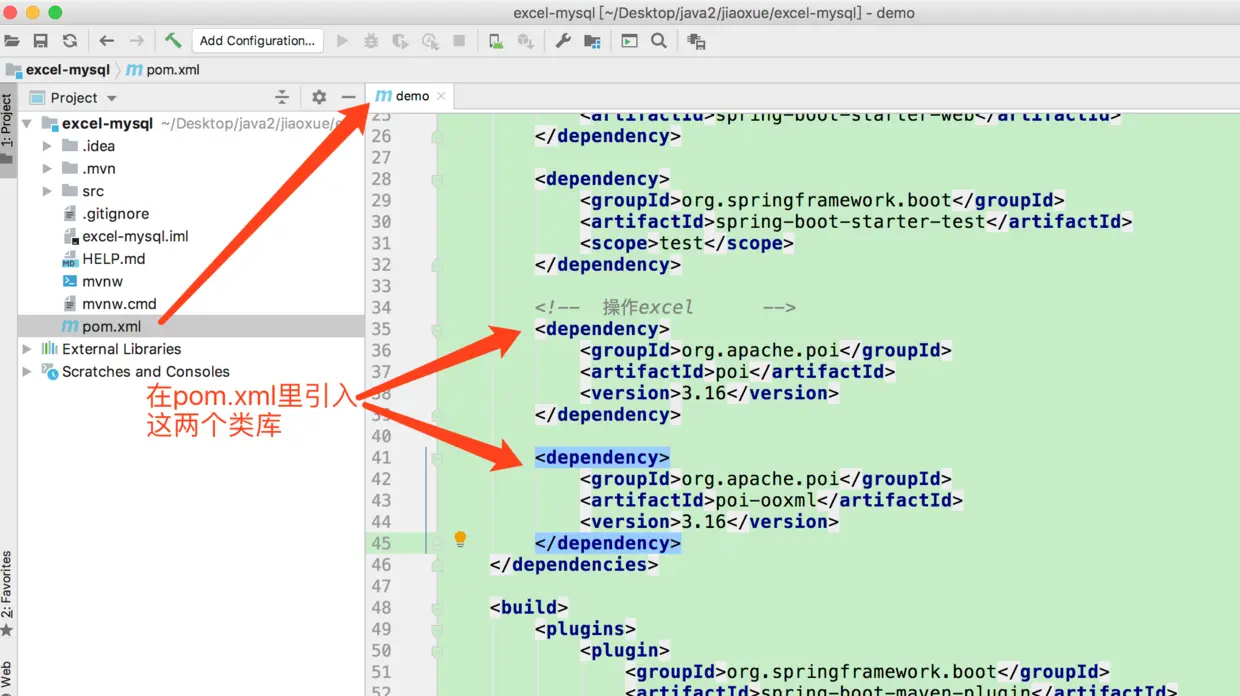The image size is (1240, 696).
Task: Close the demo editor tab
Action: click(x=441, y=96)
